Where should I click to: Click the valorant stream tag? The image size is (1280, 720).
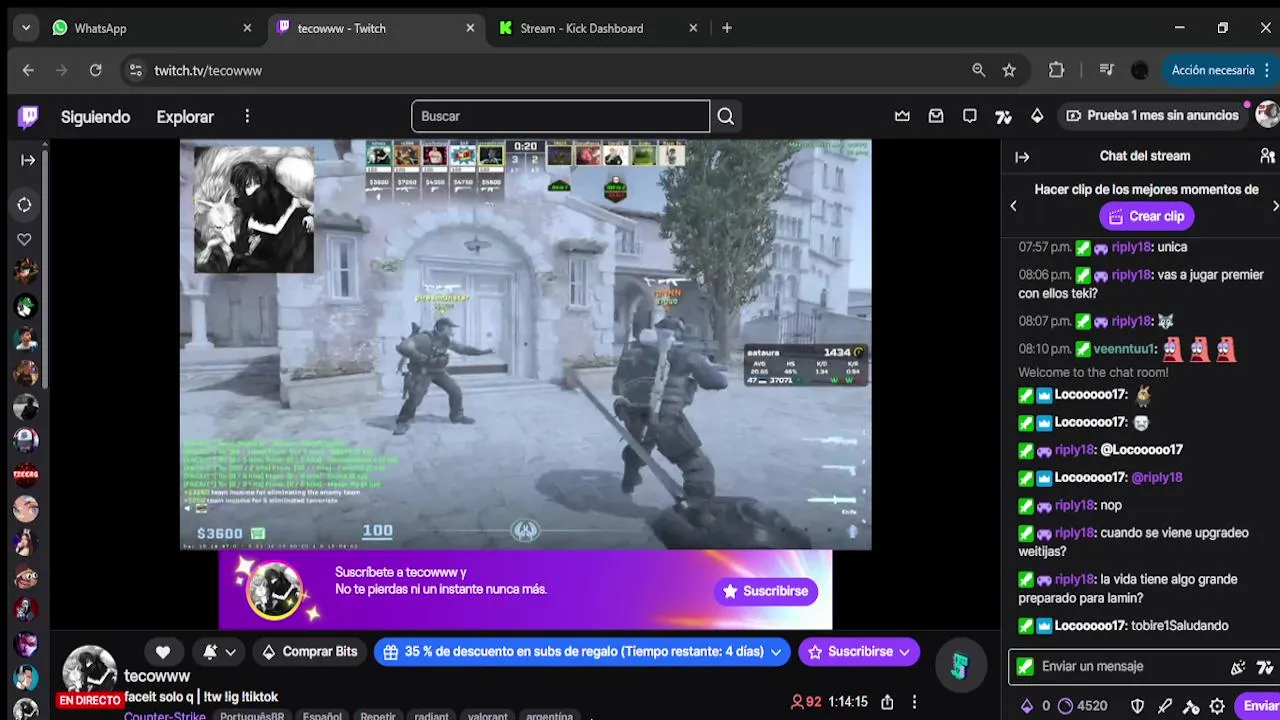(x=487, y=716)
